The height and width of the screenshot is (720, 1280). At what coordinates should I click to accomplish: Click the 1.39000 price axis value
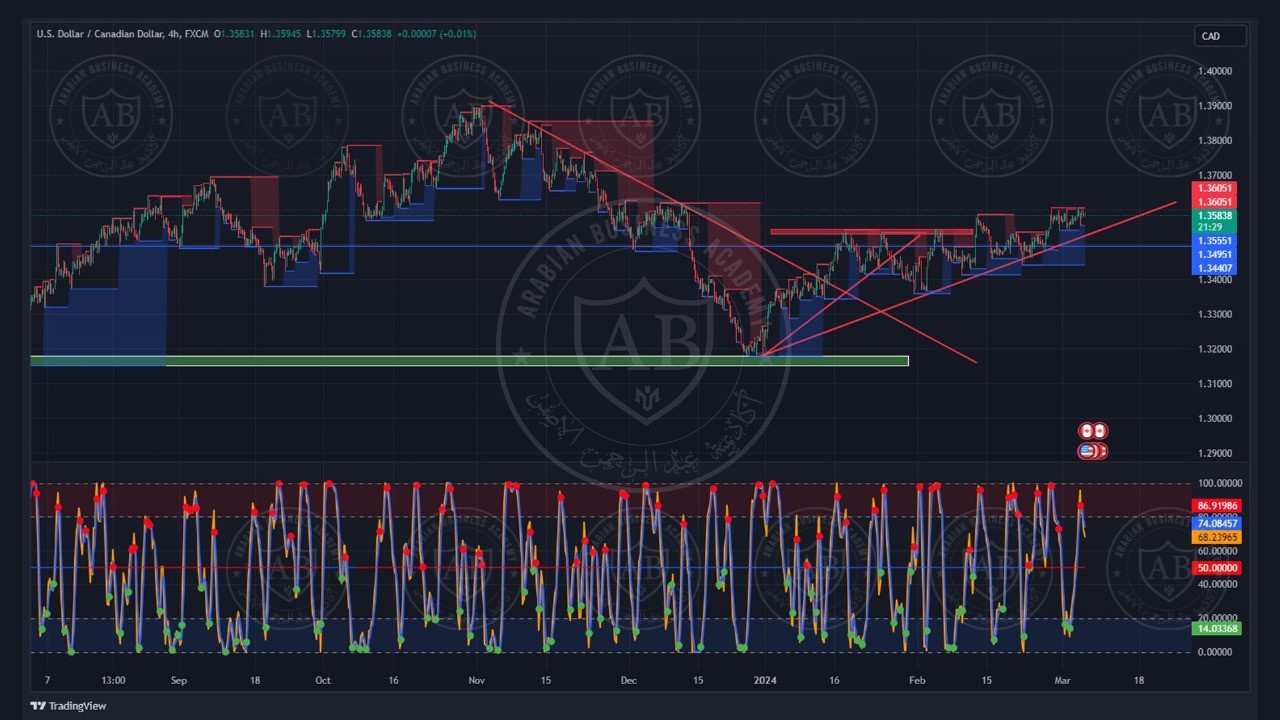pos(1217,106)
